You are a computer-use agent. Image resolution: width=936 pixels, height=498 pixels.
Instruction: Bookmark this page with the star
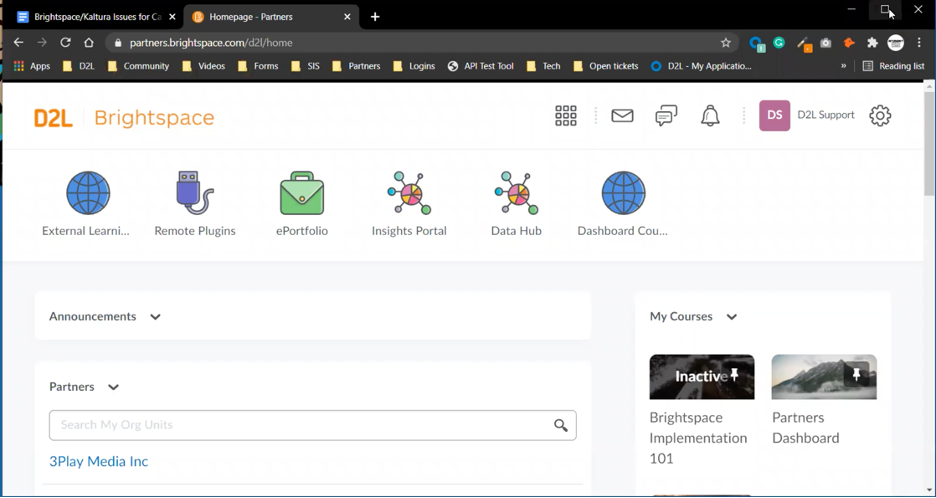point(725,42)
